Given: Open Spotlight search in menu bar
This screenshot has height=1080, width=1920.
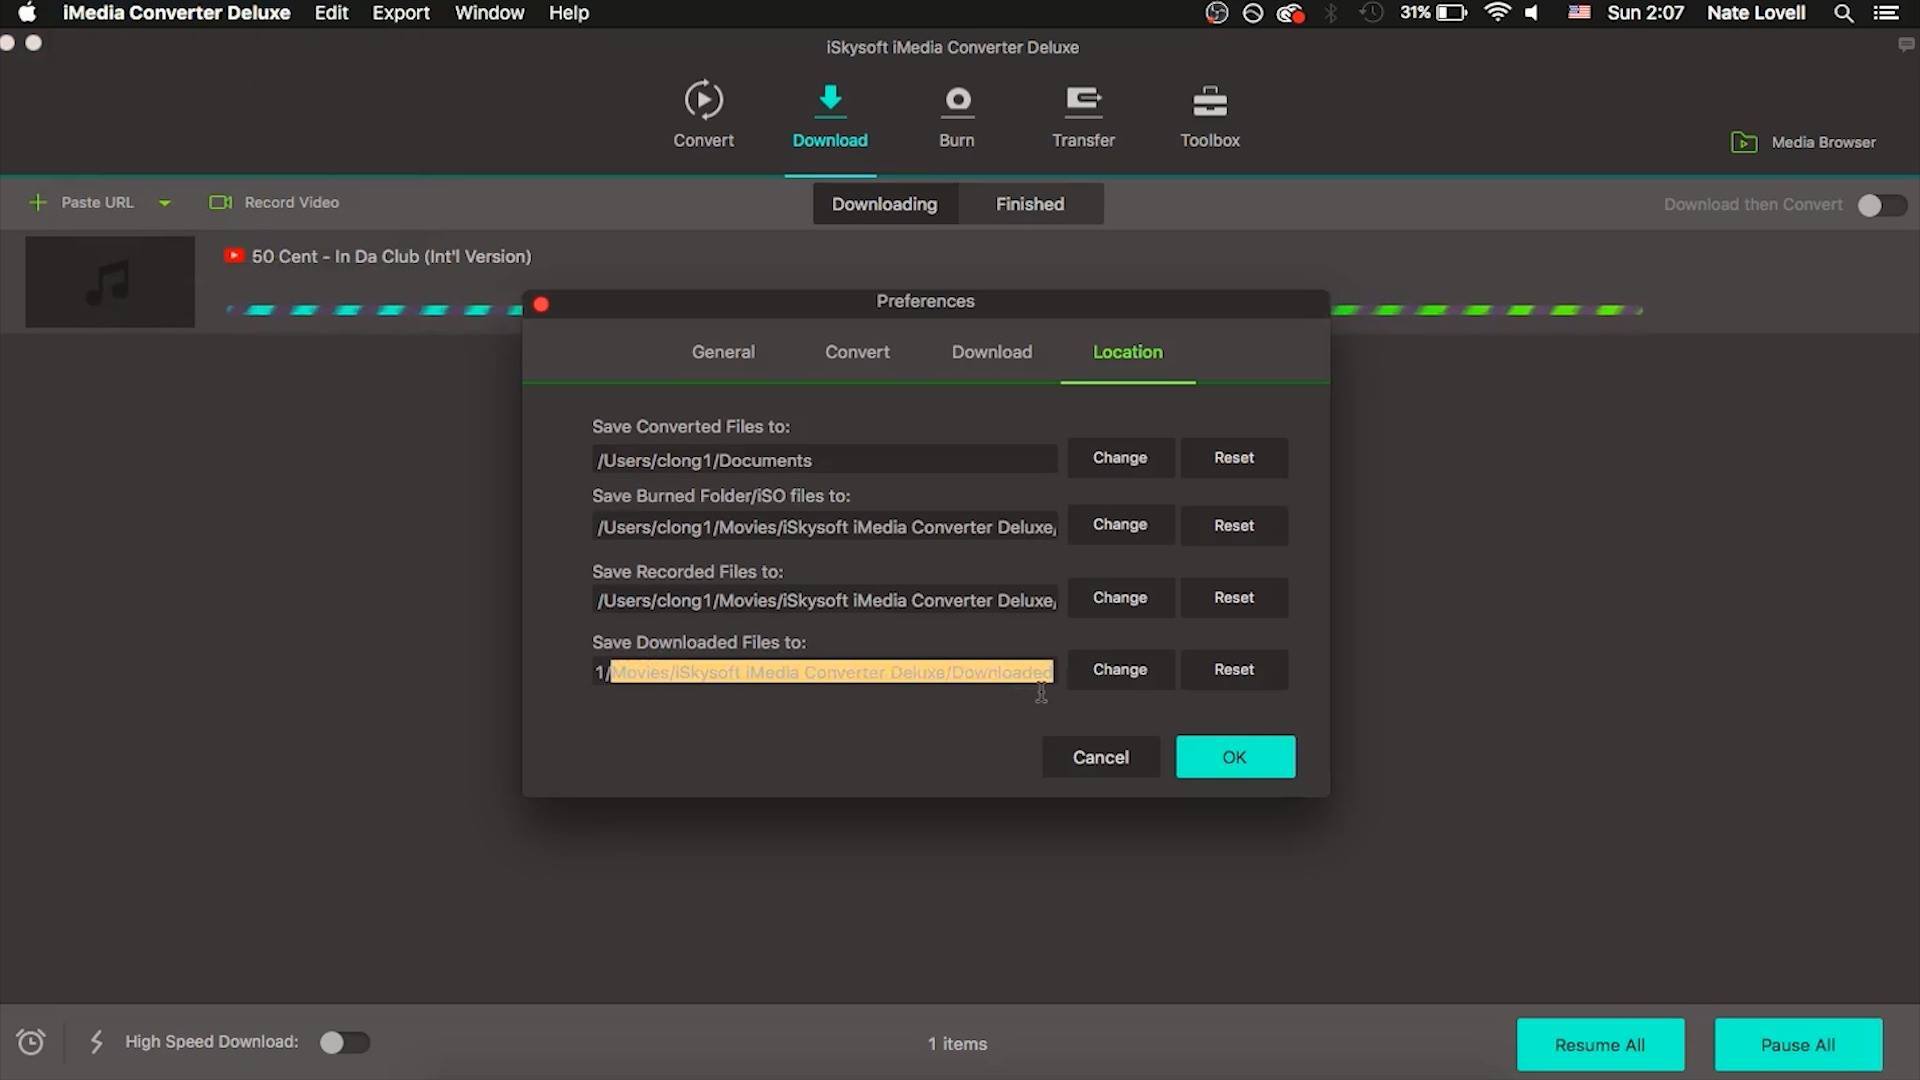Looking at the screenshot, I should [1843, 13].
